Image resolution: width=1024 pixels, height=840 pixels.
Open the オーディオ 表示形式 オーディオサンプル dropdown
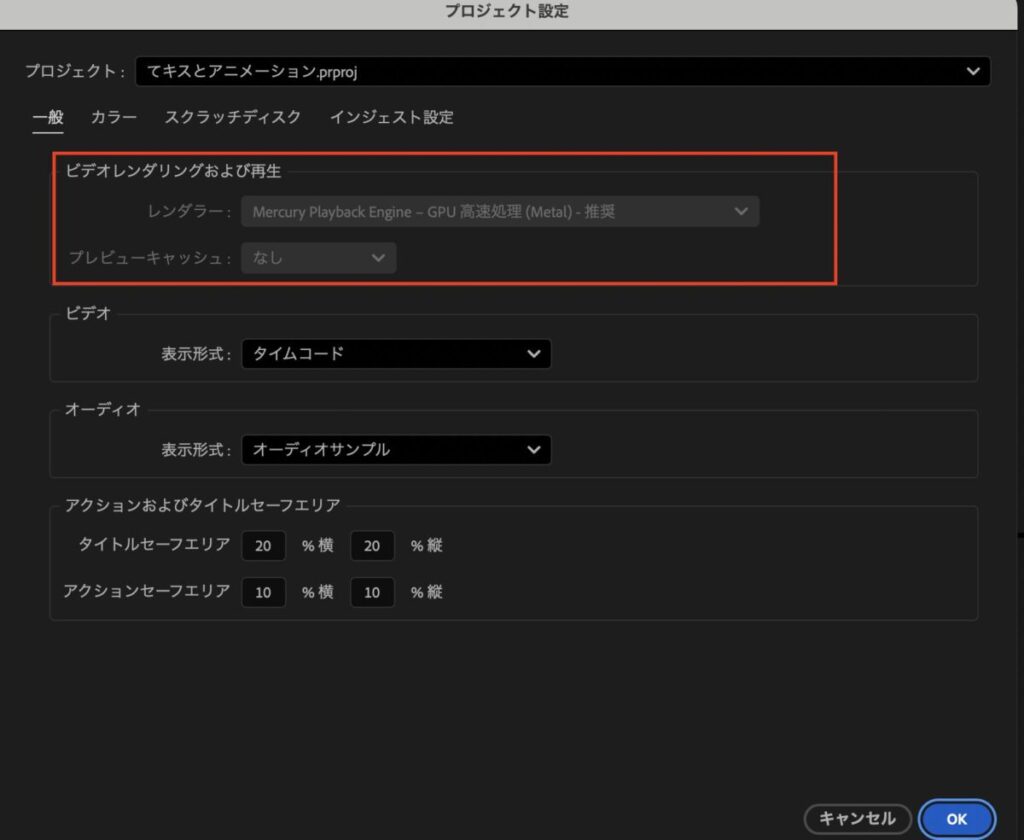[x=396, y=450]
